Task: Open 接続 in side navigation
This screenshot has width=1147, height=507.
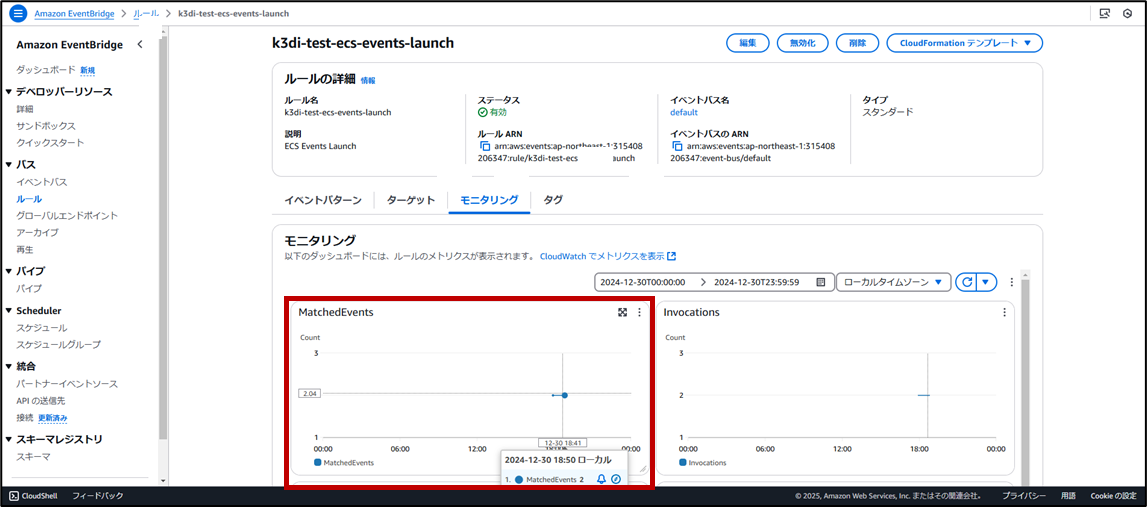Action: pyautogui.click(x=25, y=418)
